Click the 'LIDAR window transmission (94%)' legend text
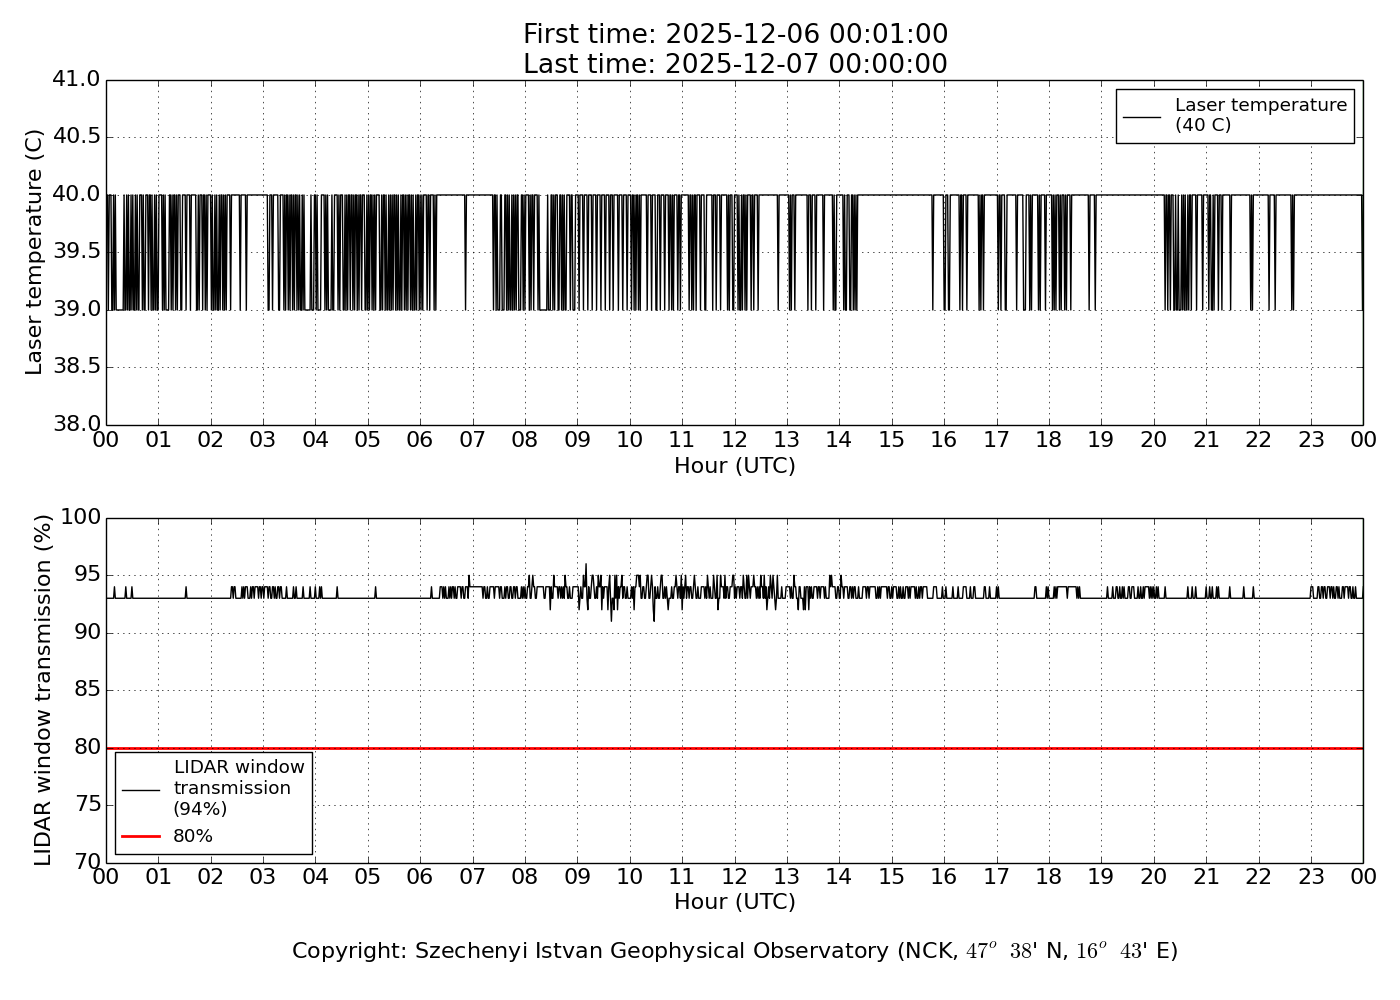1400x1000 pixels. pyautogui.click(x=238, y=788)
